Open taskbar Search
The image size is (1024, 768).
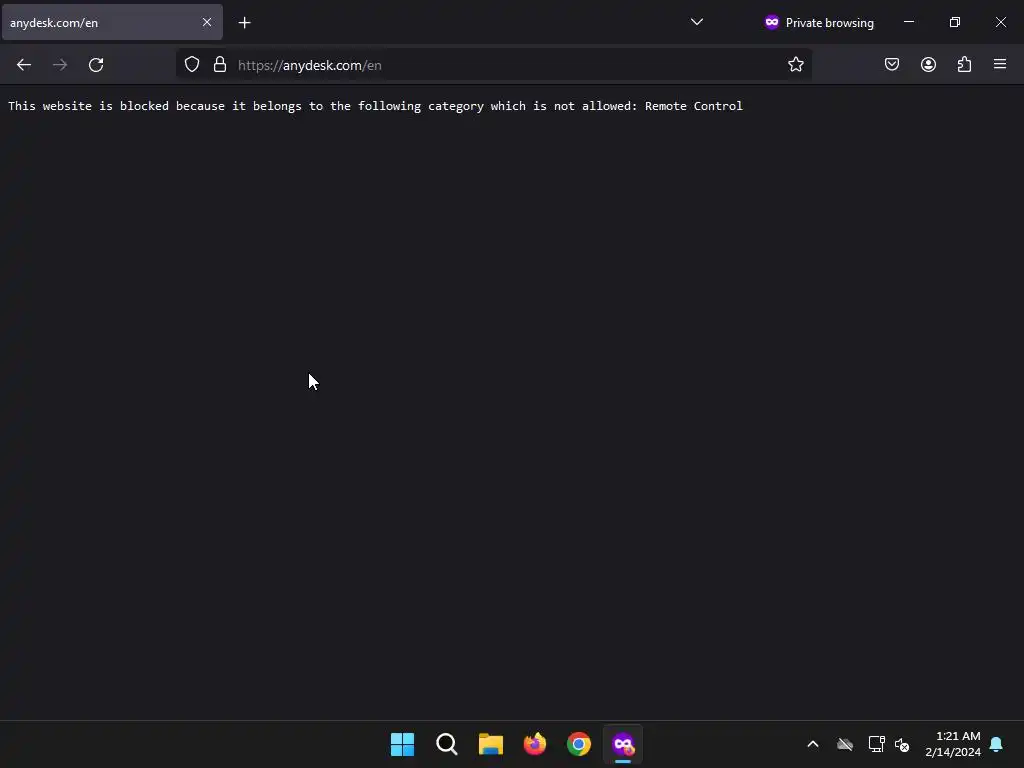(447, 744)
